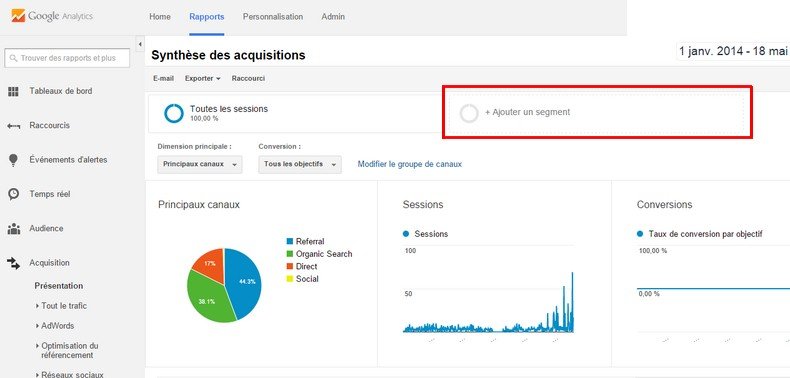The image size is (790, 378).
Task: Click the Google Analytics logo
Action: (52, 16)
